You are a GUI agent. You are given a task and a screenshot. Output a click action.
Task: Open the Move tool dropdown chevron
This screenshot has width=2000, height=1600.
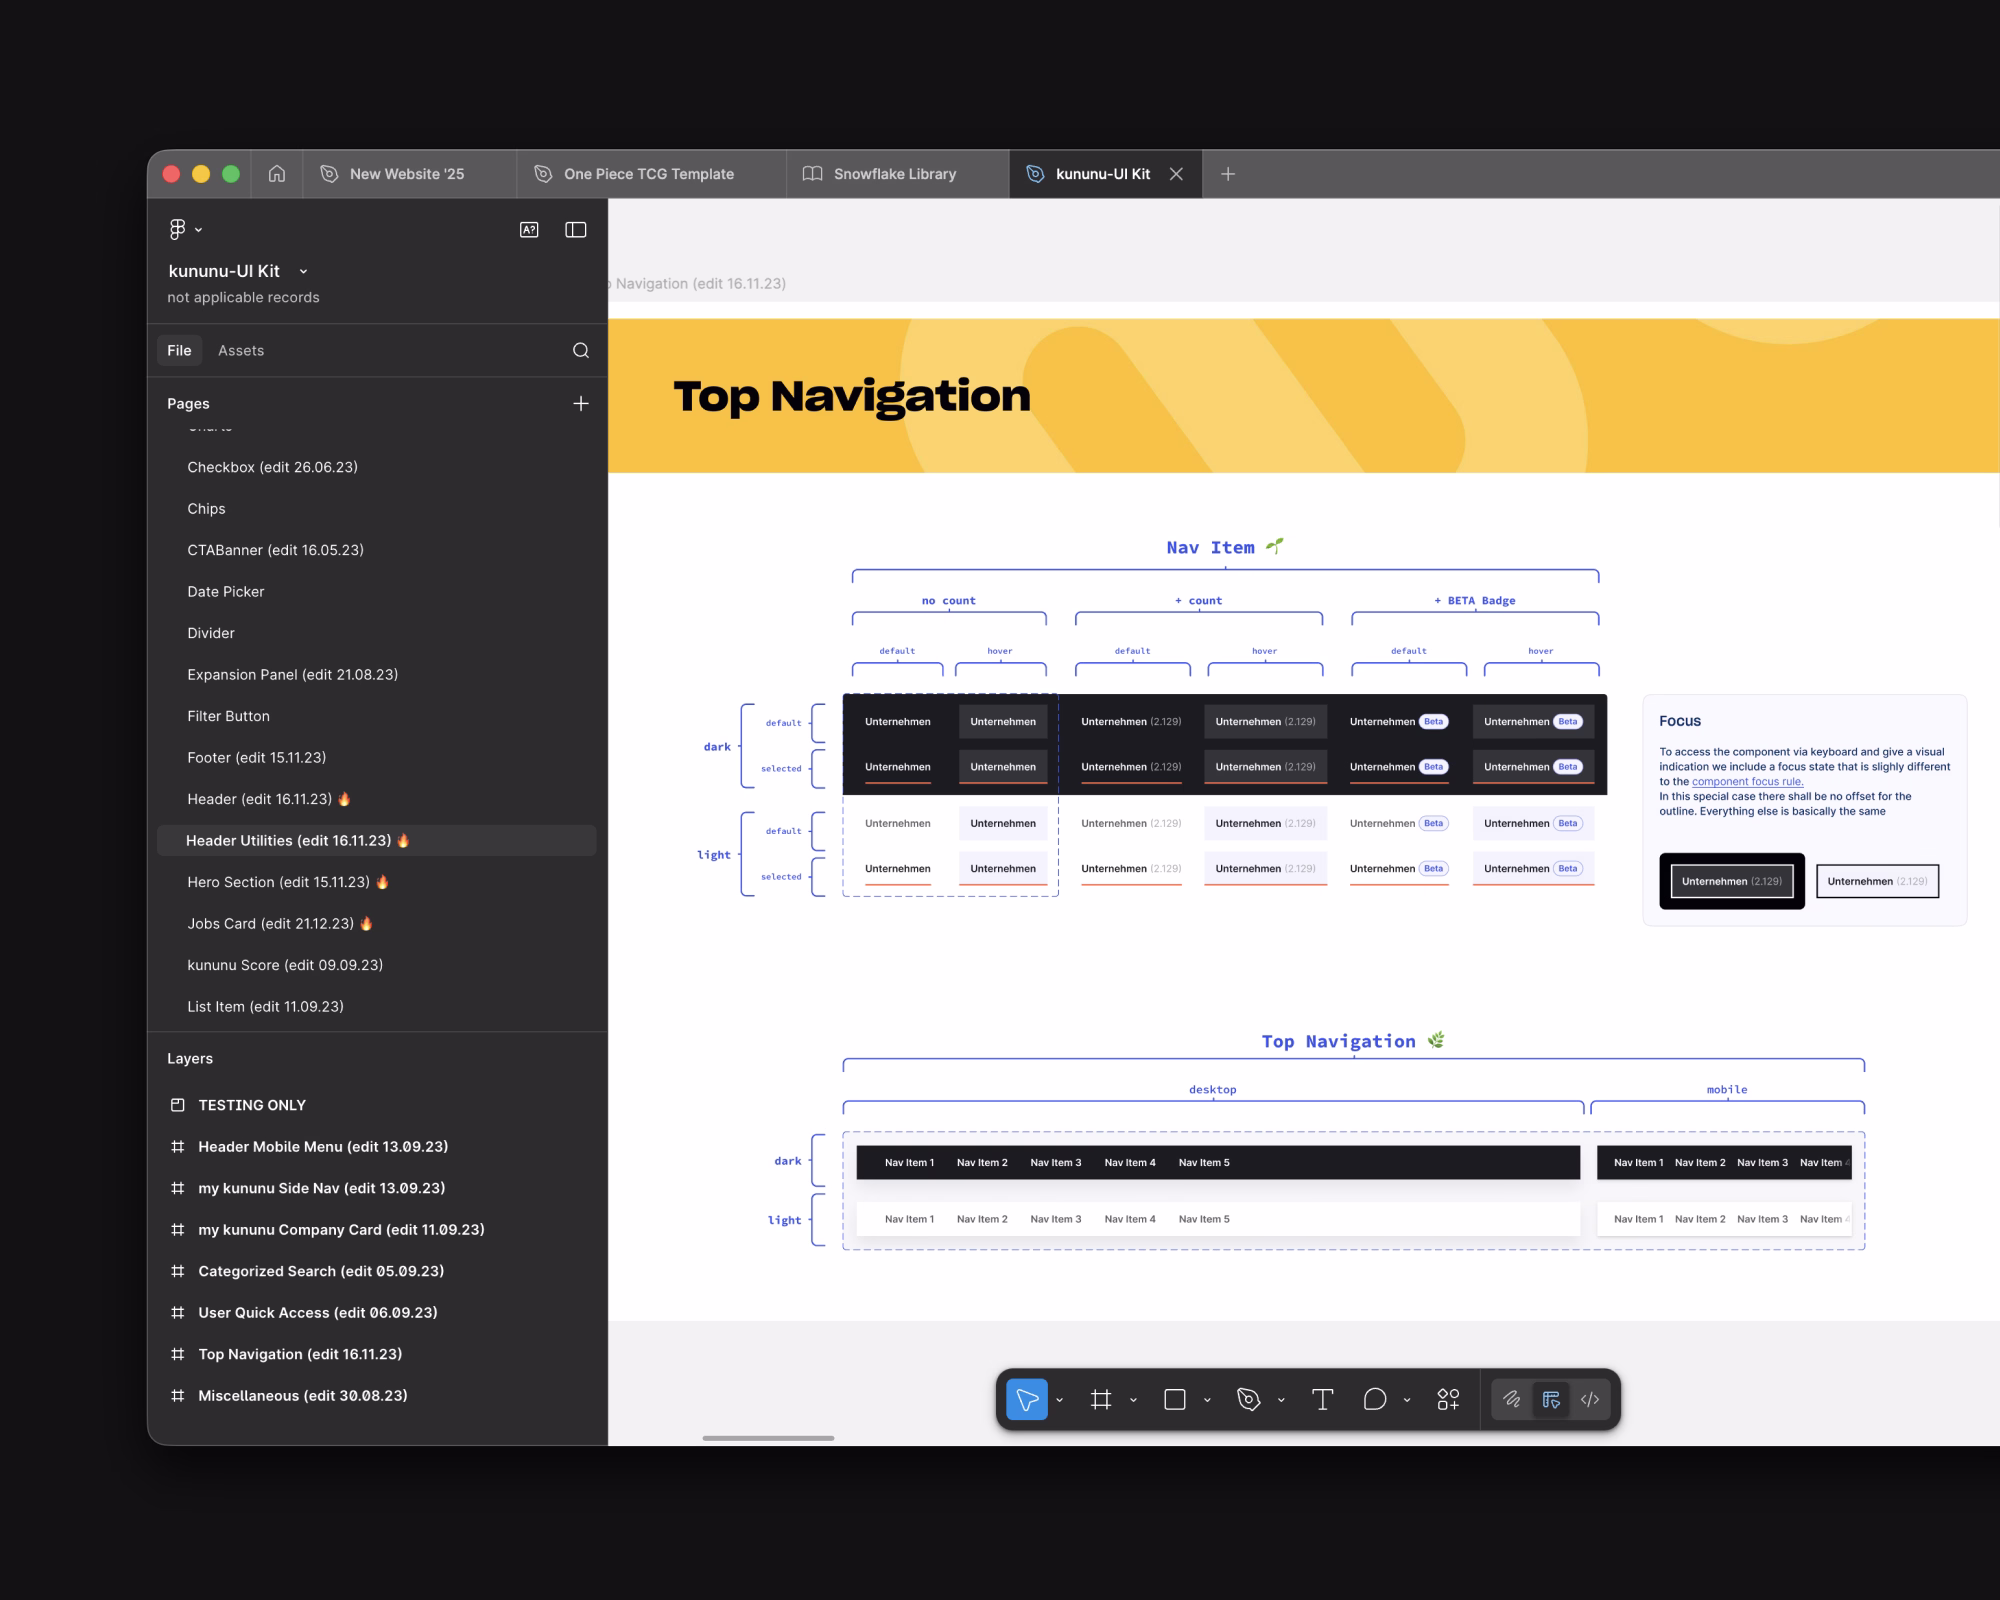click(x=1060, y=1399)
